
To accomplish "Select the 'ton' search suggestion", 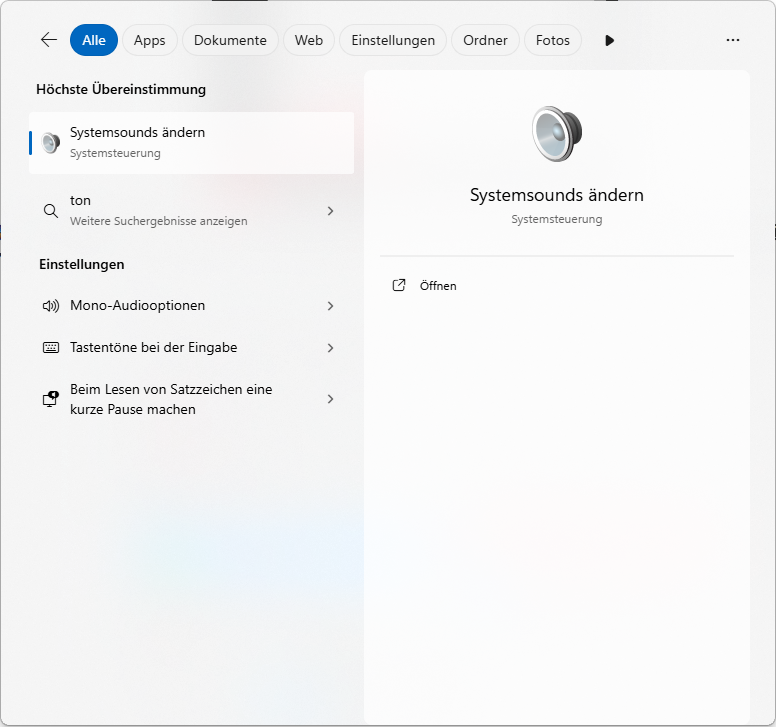I will [x=192, y=211].
